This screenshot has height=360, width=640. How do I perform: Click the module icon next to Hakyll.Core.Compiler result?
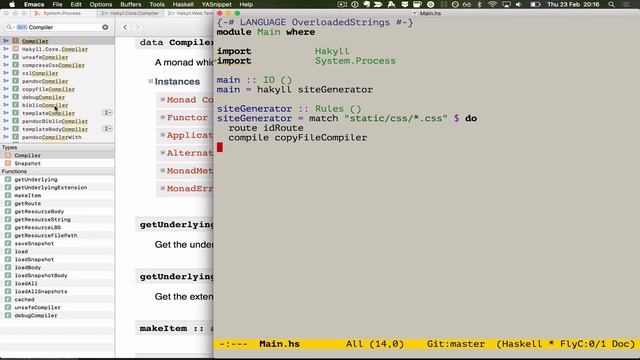[x=16, y=49]
